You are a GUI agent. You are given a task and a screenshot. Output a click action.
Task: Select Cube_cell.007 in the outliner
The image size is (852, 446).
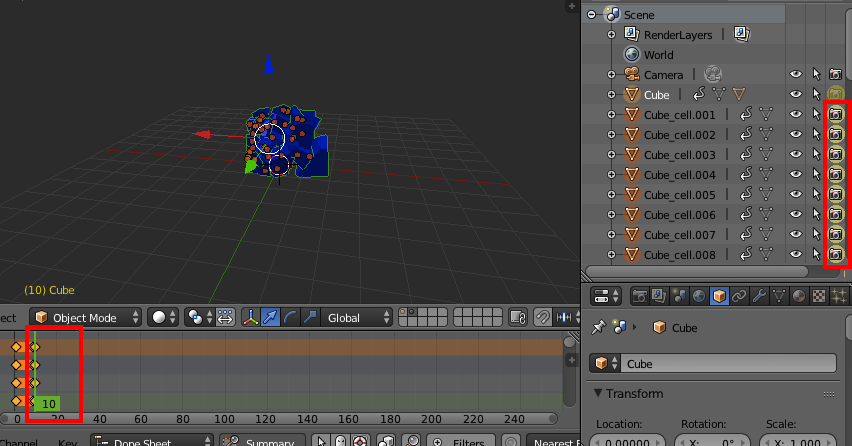click(x=679, y=235)
